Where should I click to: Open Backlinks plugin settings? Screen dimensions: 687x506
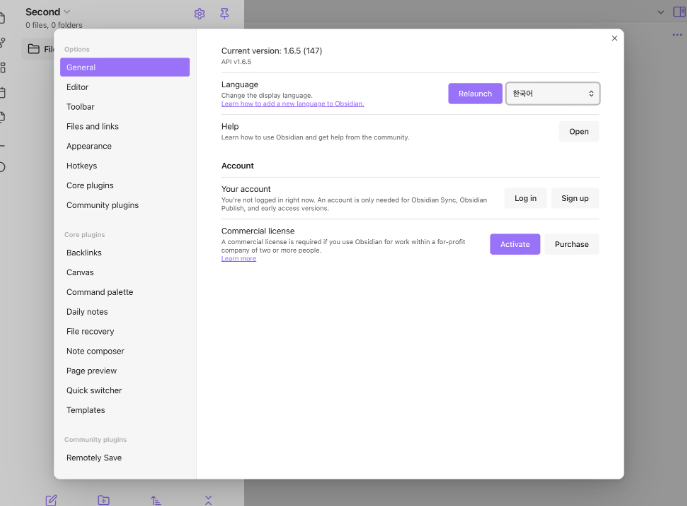click(125, 252)
